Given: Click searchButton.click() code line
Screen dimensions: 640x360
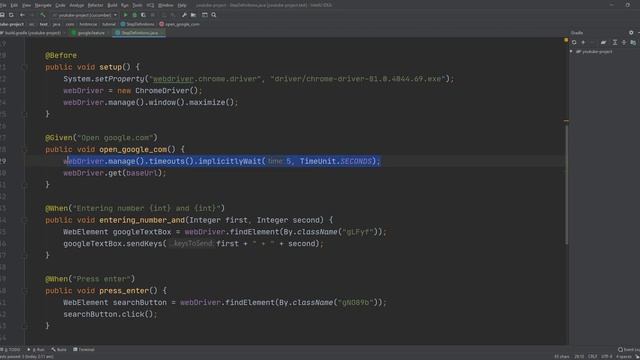Looking at the screenshot, I should [x=110, y=314].
